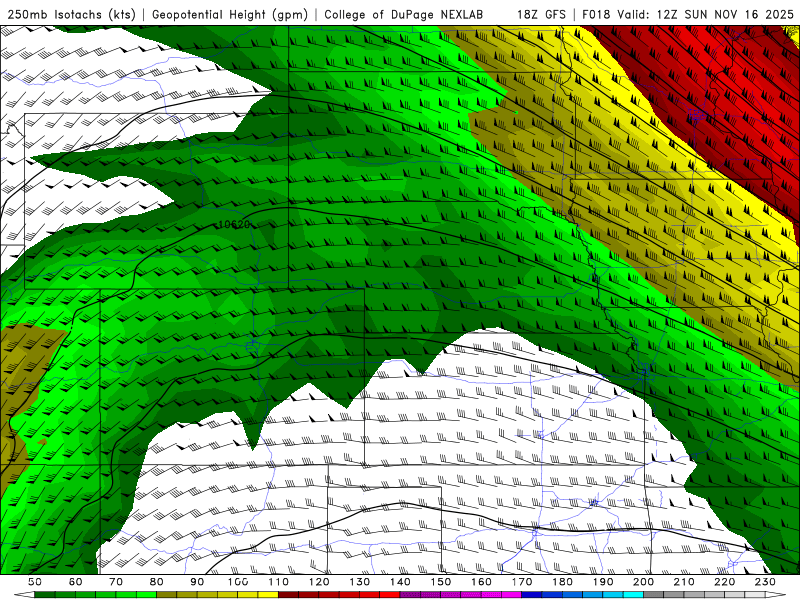Click the 60 label on the color scale
Image resolution: width=800 pixels, height=600 pixels.
76,582
